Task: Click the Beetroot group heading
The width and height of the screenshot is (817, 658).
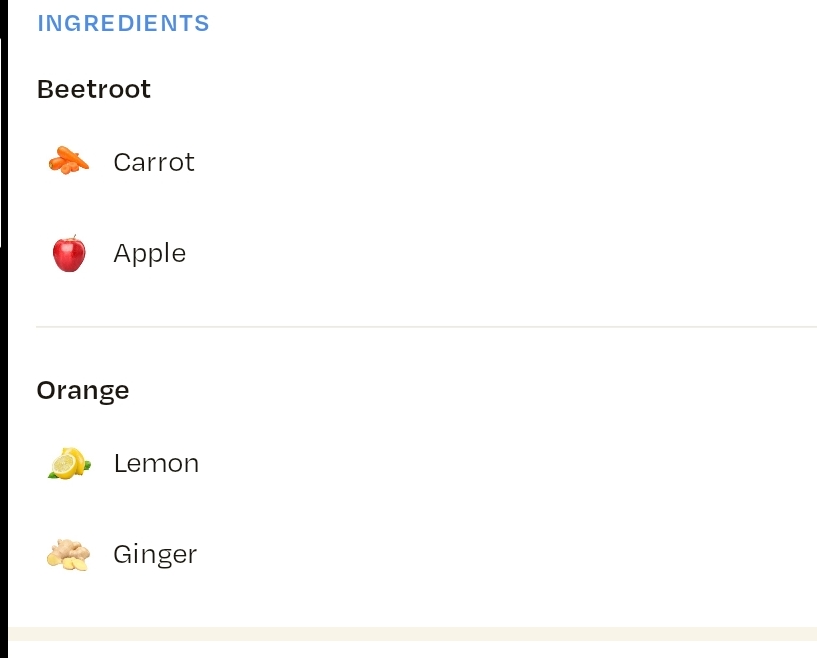Action: (x=94, y=89)
